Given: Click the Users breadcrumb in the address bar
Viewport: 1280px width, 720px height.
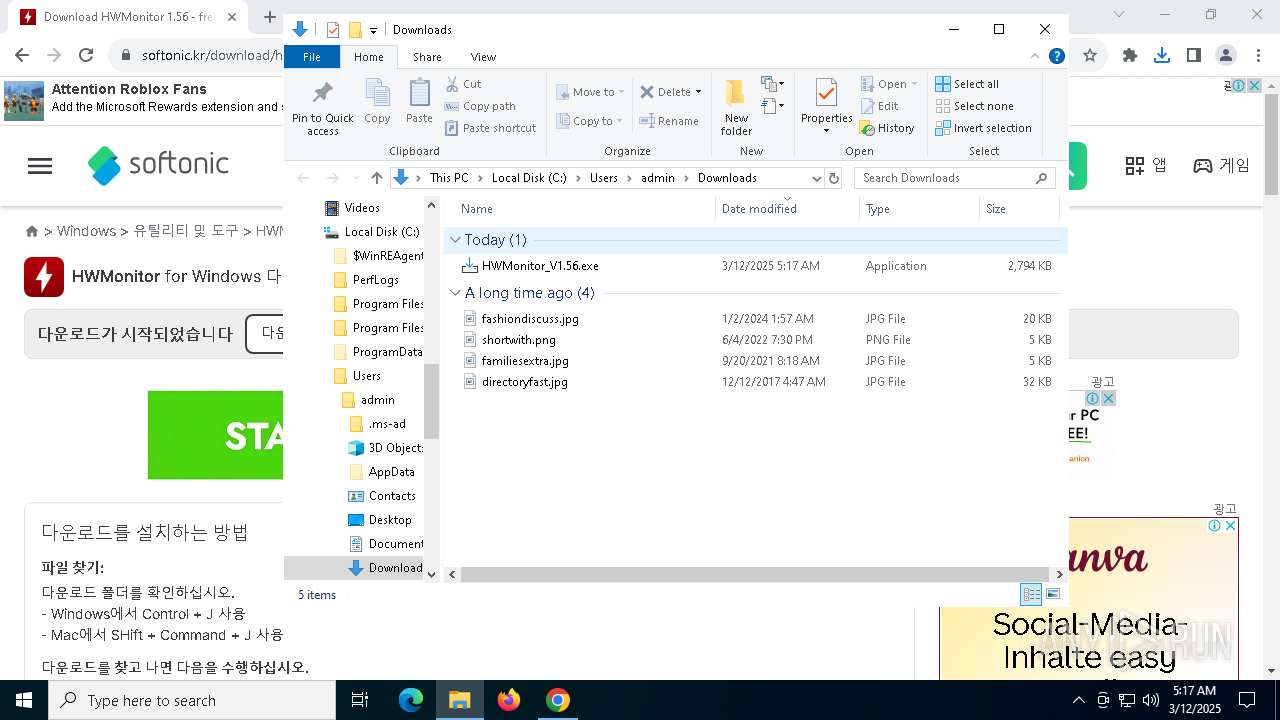Looking at the screenshot, I should click(604, 178).
